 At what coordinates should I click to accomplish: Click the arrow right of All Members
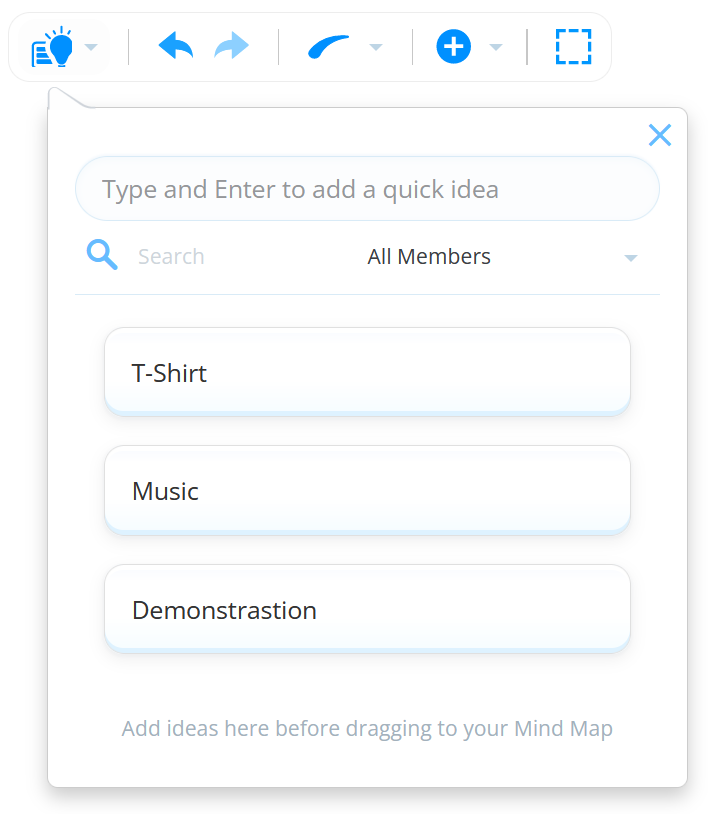click(x=630, y=258)
